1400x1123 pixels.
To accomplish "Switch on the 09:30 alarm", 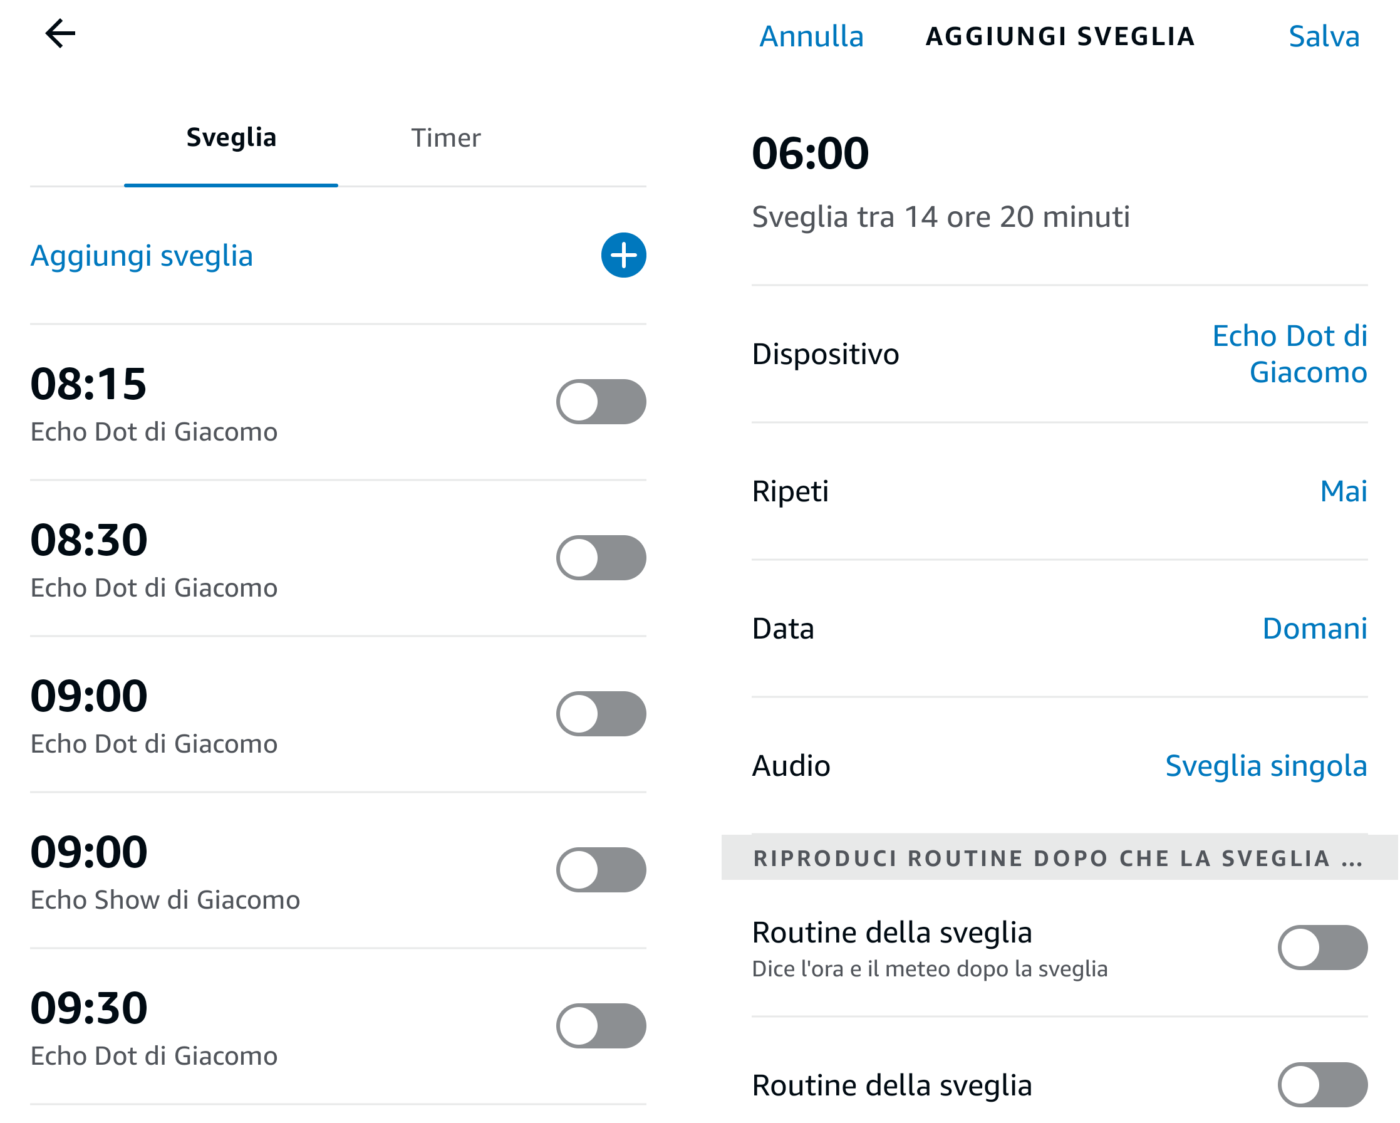I will pyautogui.click(x=601, y=1026).
